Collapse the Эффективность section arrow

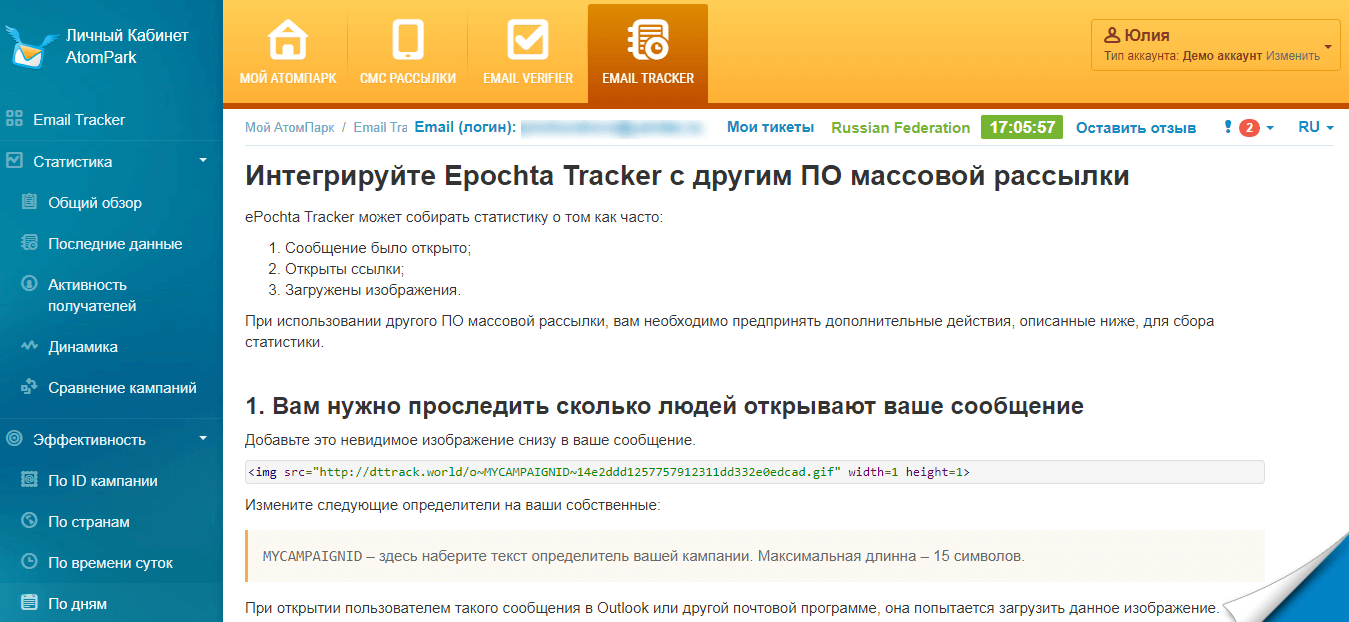pyautogui.click(x=203, y=438)
